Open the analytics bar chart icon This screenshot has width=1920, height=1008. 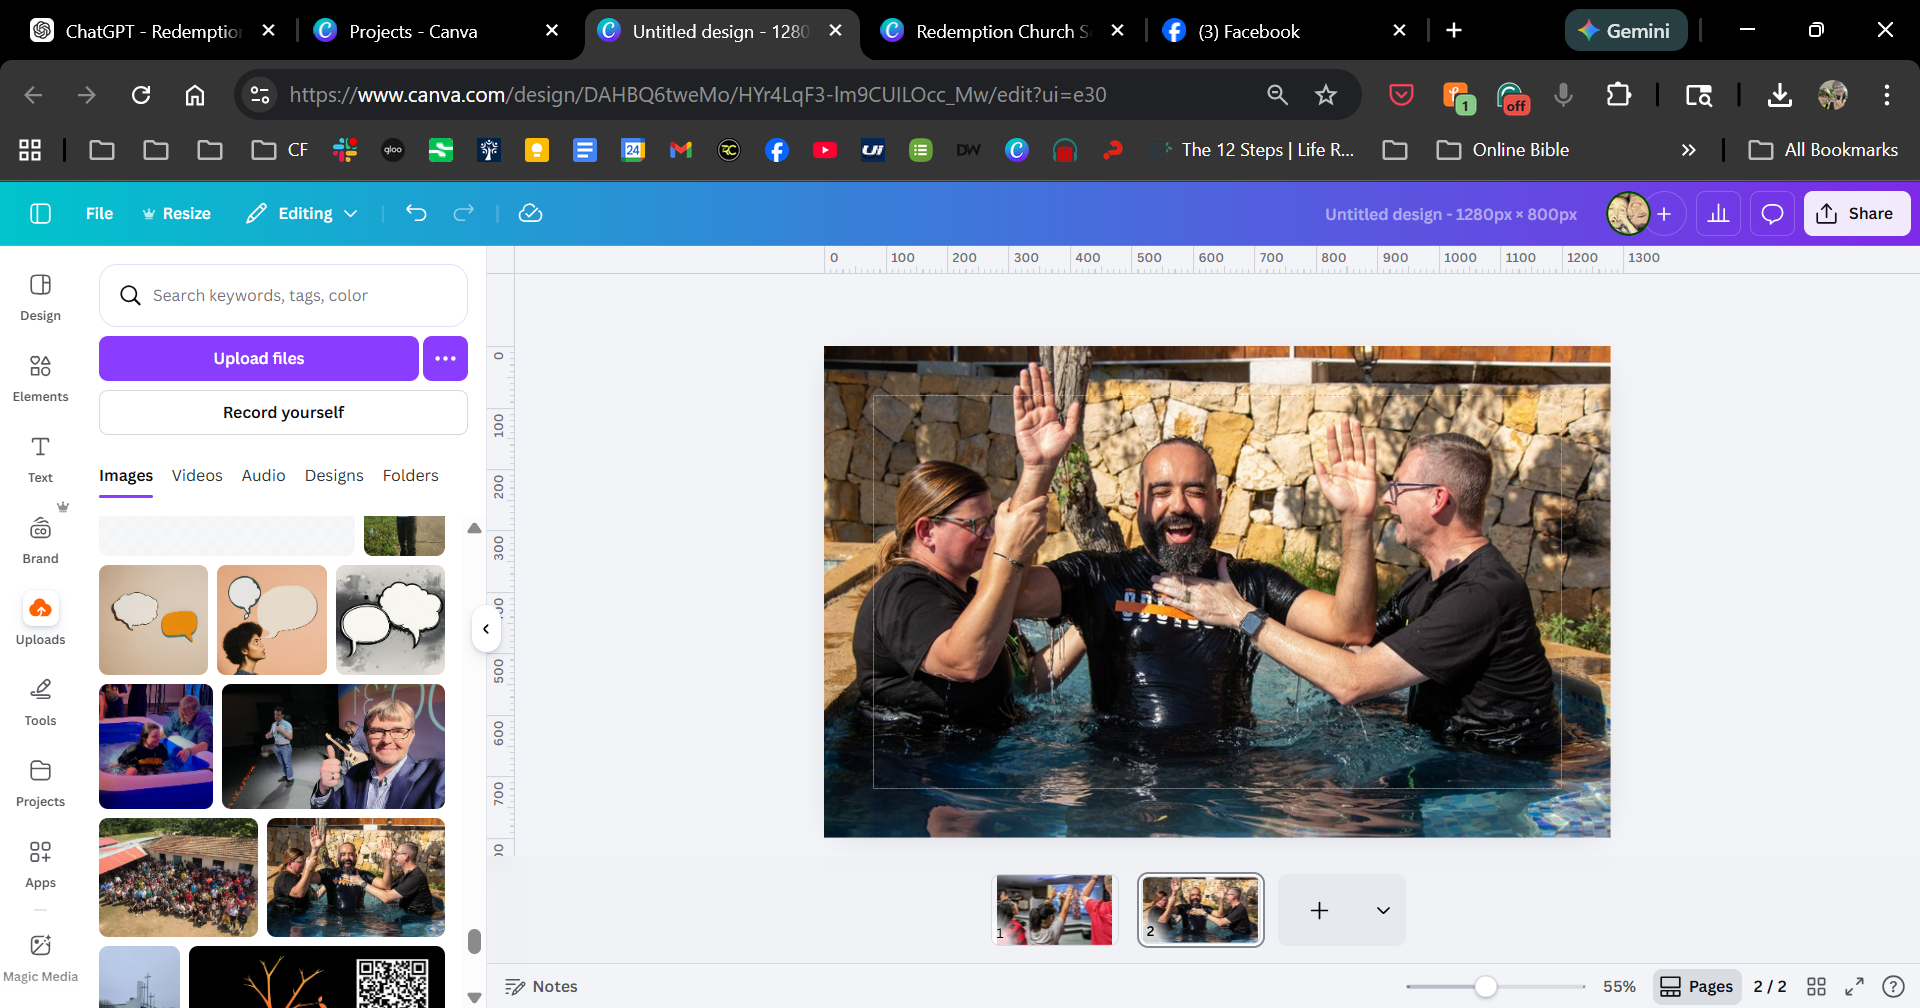coord(1718,214)
